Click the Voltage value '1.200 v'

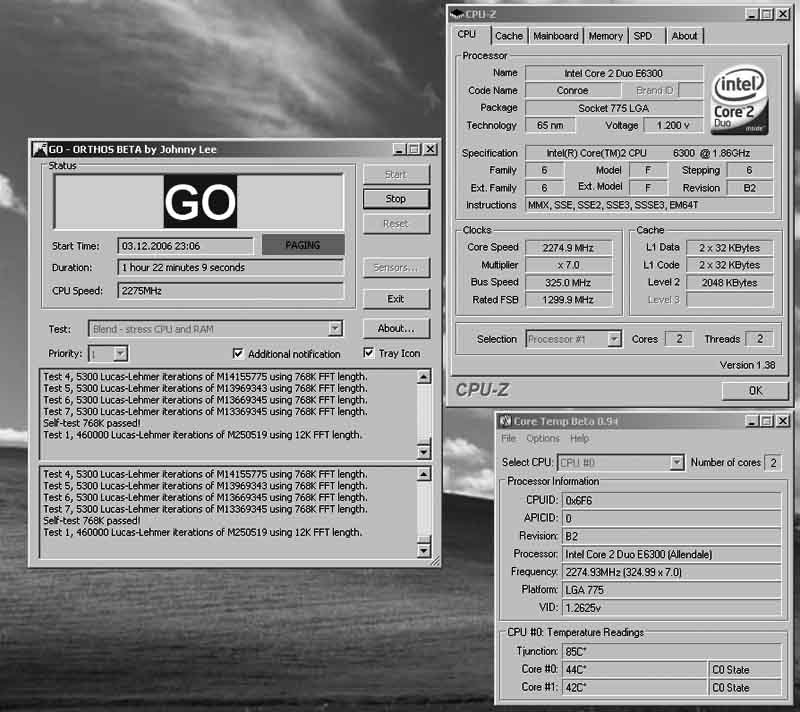pyautogui.click(x=673, y=125)
